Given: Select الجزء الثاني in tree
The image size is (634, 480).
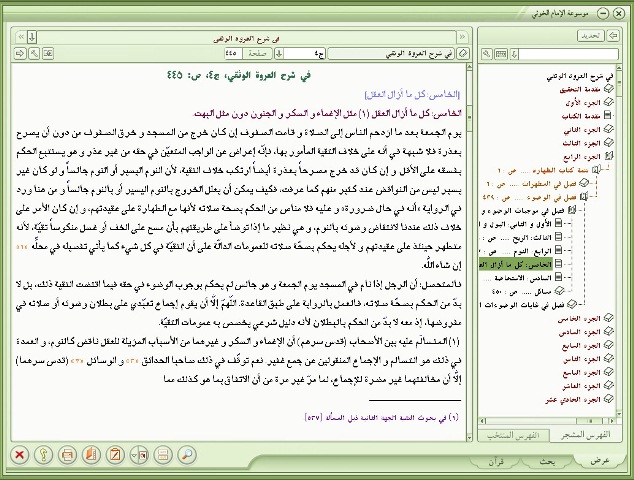Looking at the screenshot, I should pos(582,130).
